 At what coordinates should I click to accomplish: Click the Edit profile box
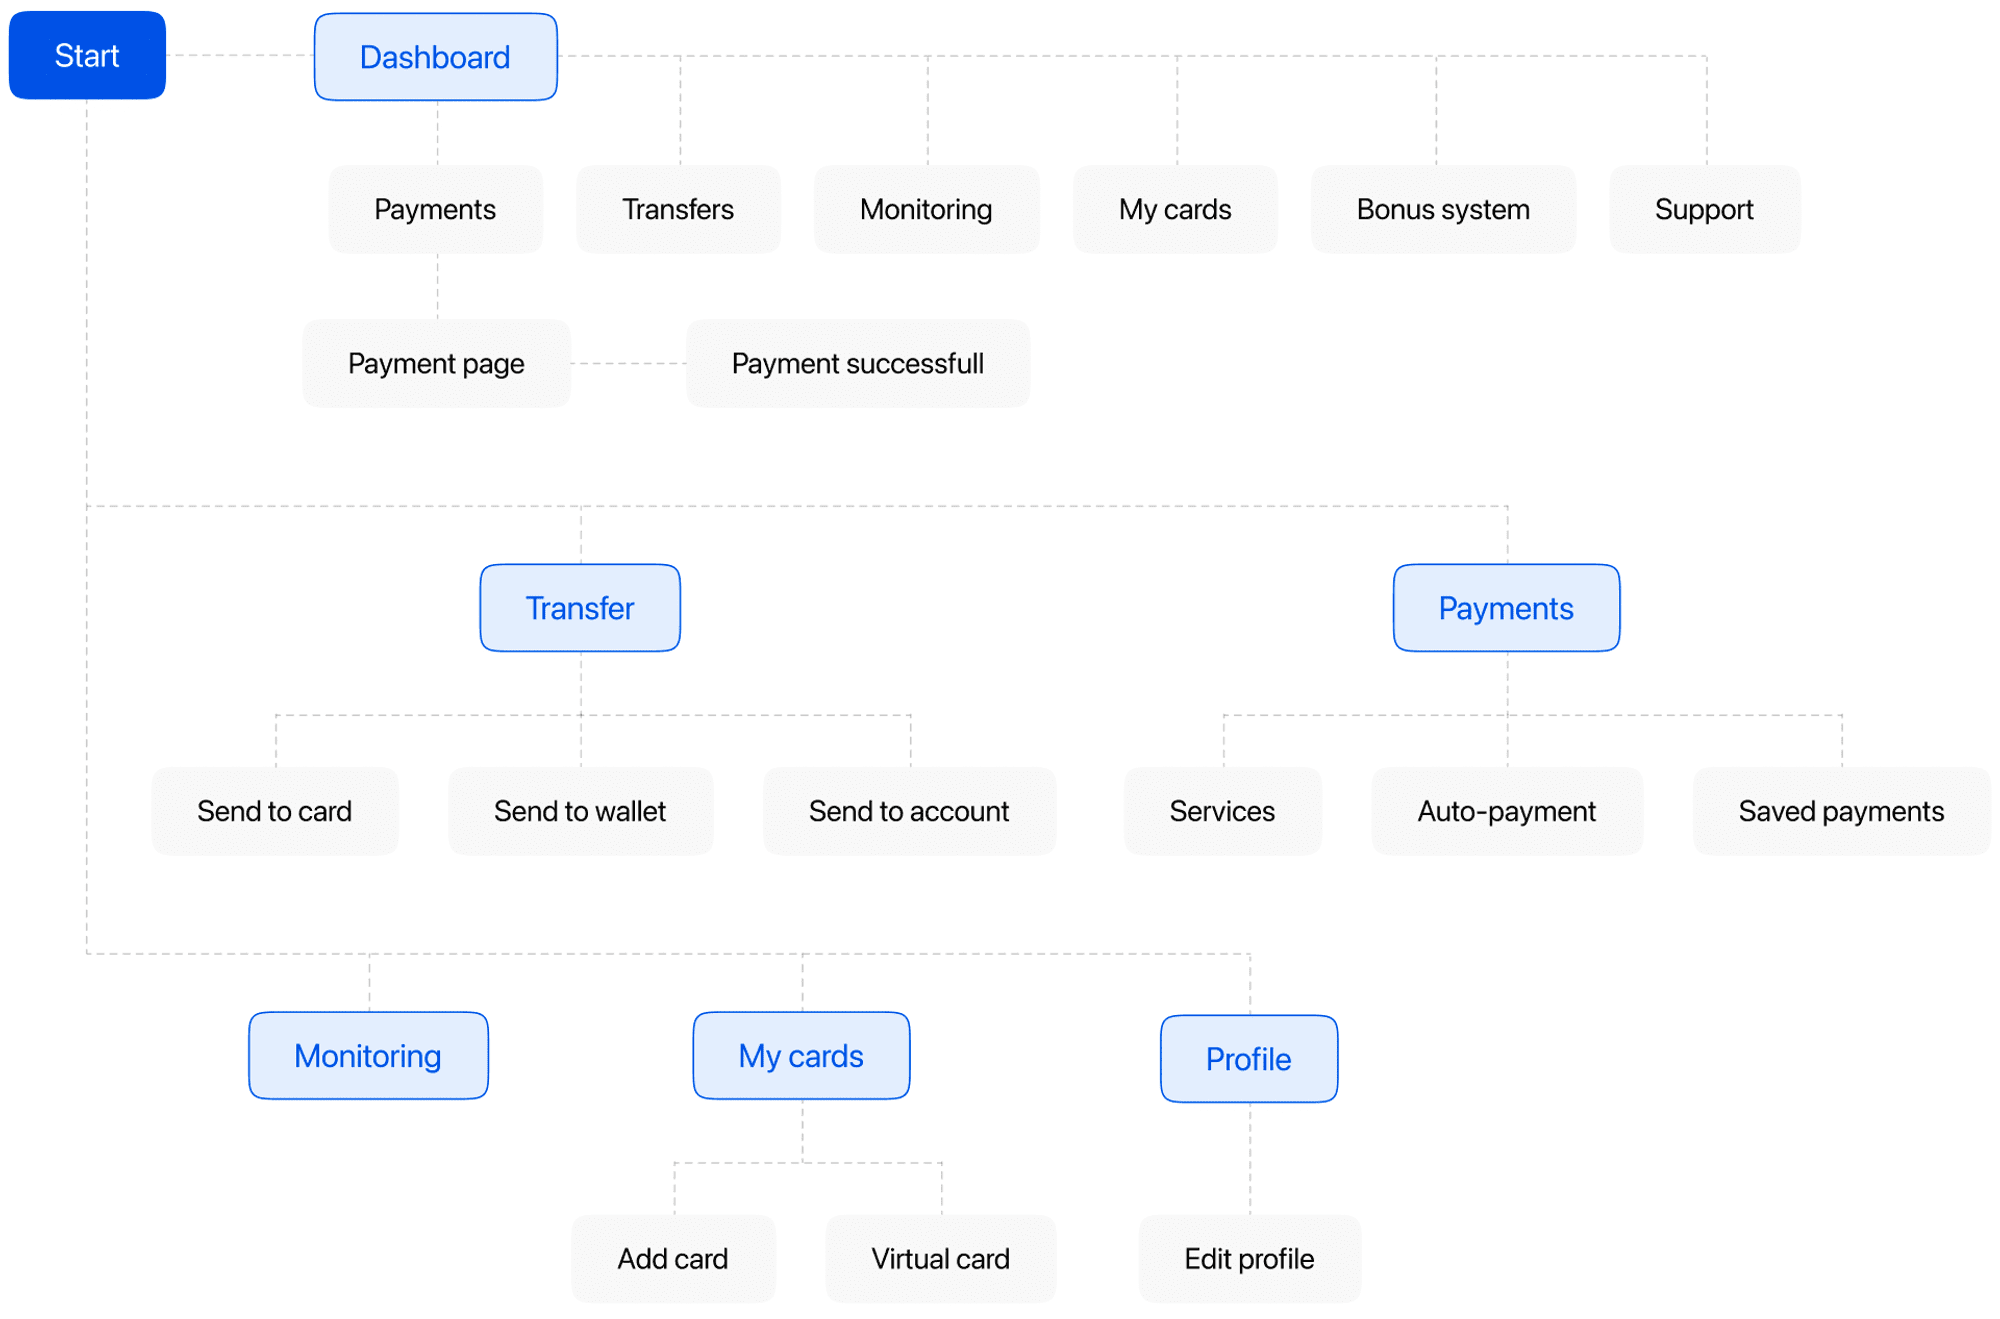(1249, 1259)
